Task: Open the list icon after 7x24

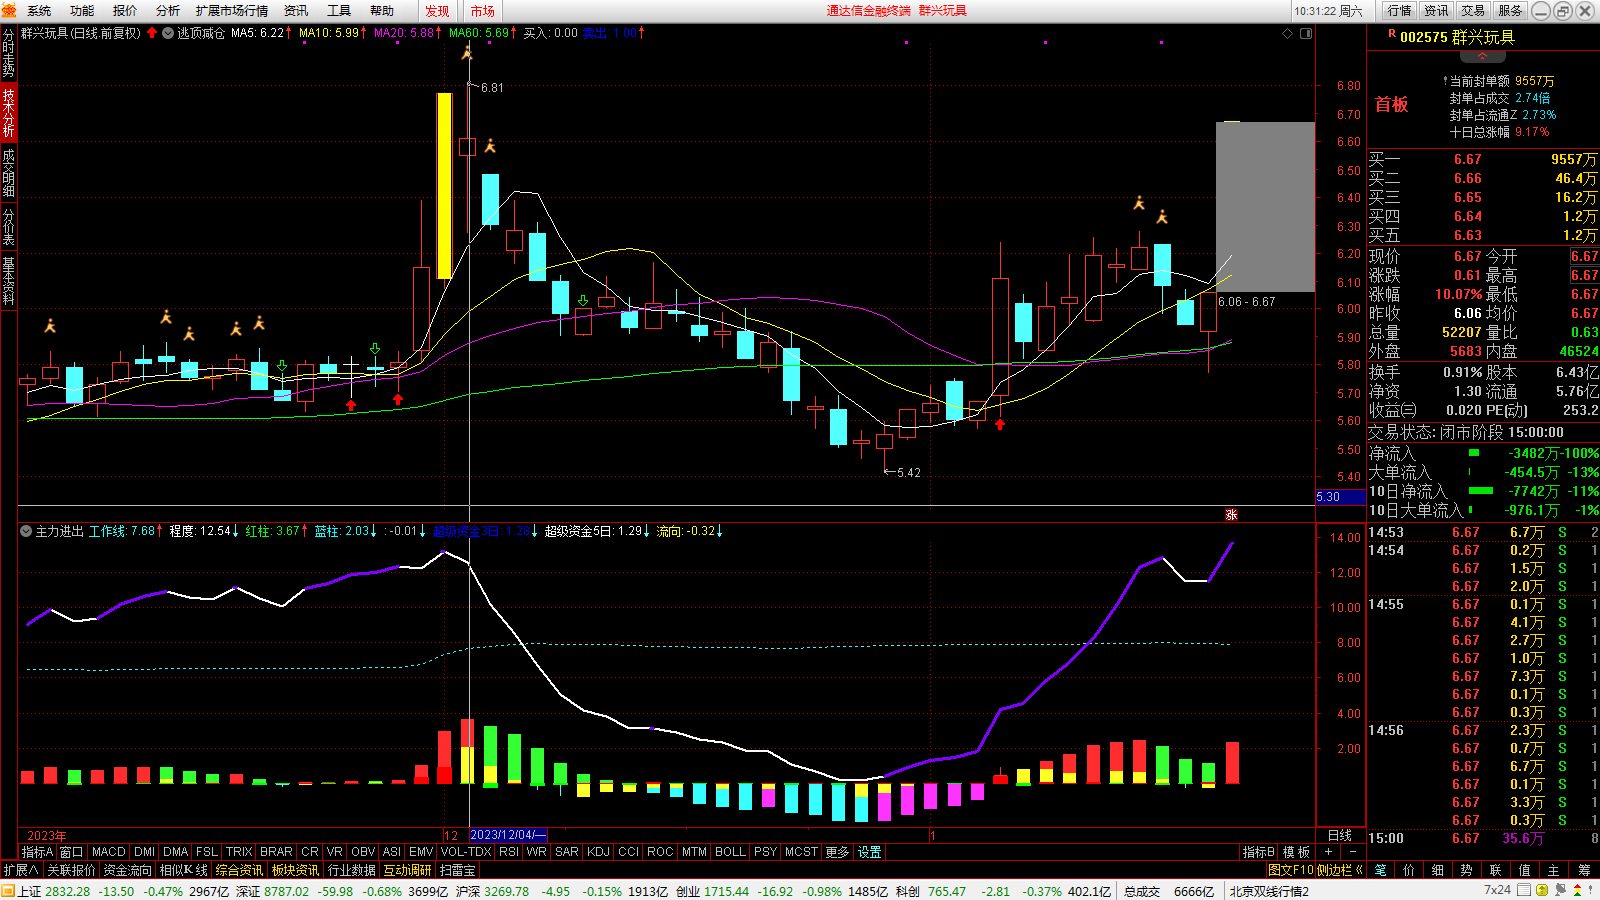Action: coord(1523,890)
